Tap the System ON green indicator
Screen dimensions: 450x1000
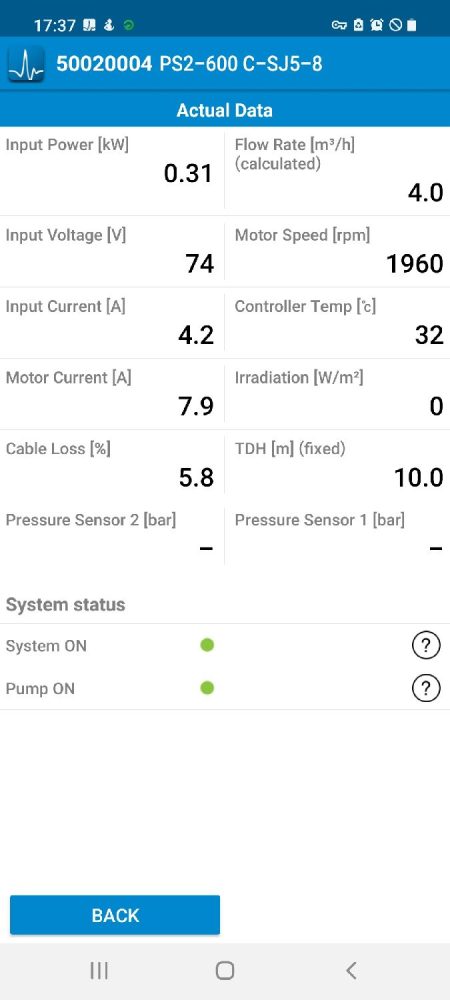click(207, 645)
